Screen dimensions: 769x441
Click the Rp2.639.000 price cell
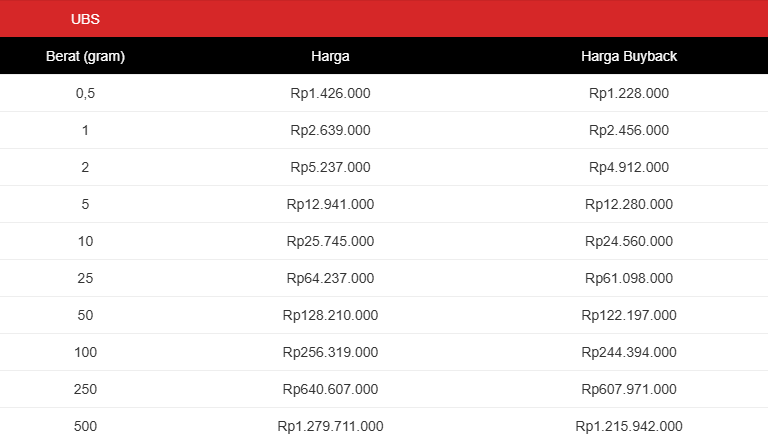(330, 130)
